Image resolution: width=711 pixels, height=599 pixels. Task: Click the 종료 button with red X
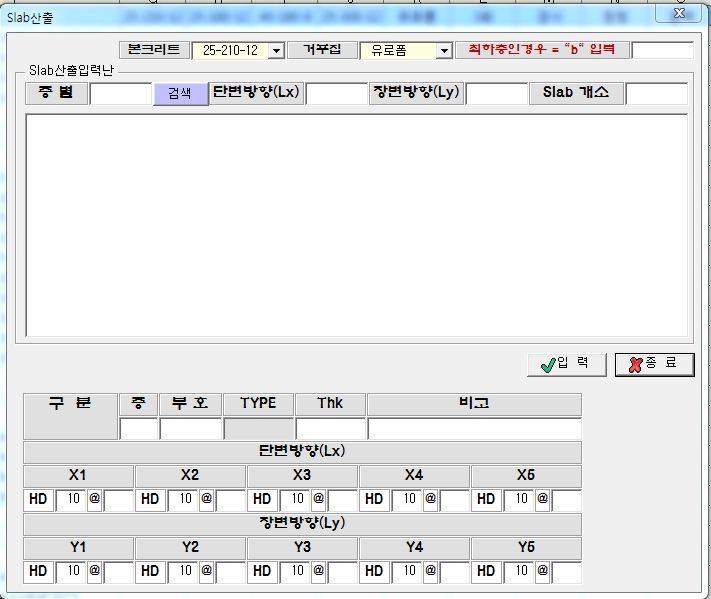coord(654,364)
